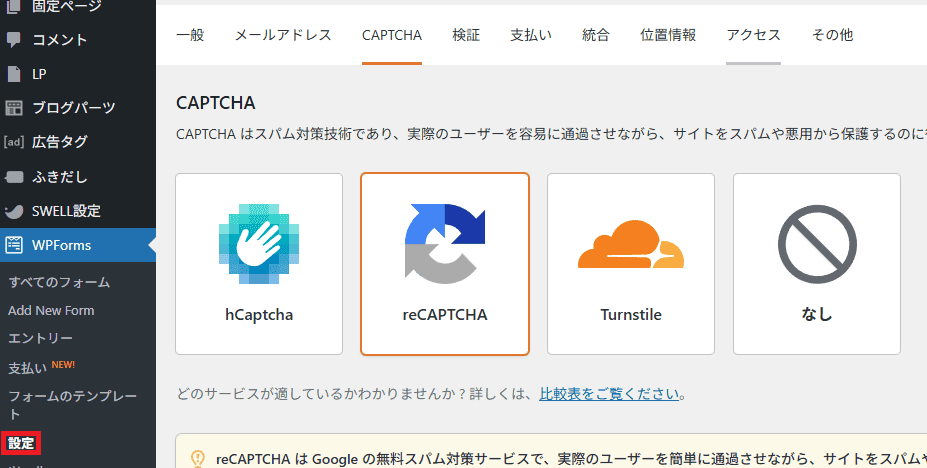Open the LP menu label
The width and height of the screenshot is (927, 468).
click(39, 74)
